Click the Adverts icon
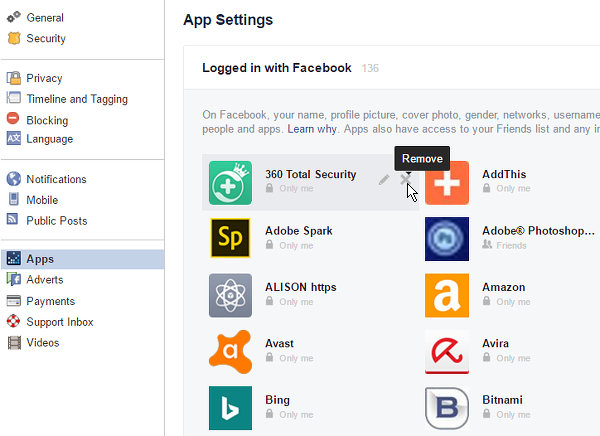This screenshot has width=600, height=436. tap(14, 279)
